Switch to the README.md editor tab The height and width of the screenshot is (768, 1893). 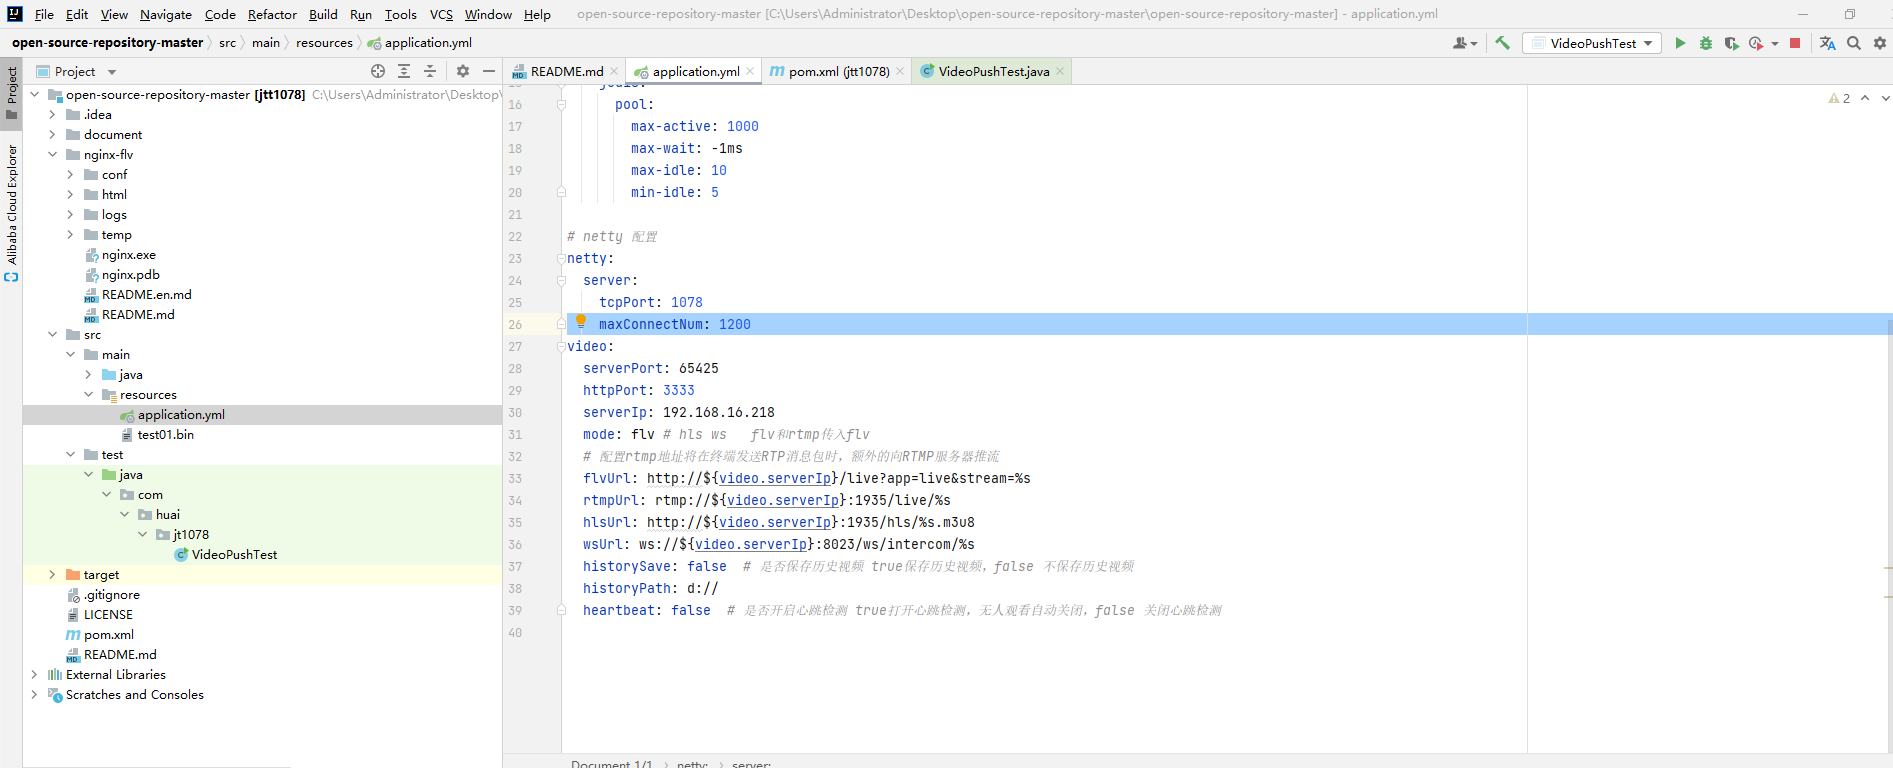point(566,71)
